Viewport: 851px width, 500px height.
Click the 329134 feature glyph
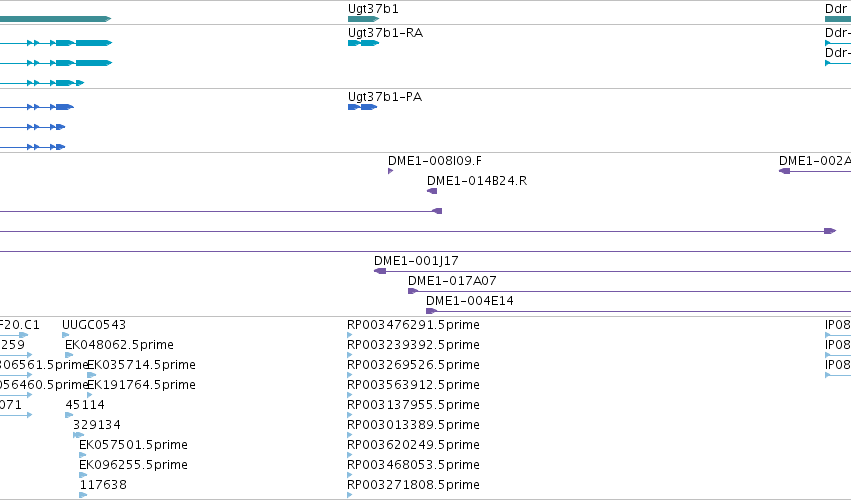(x=78, y=435)
